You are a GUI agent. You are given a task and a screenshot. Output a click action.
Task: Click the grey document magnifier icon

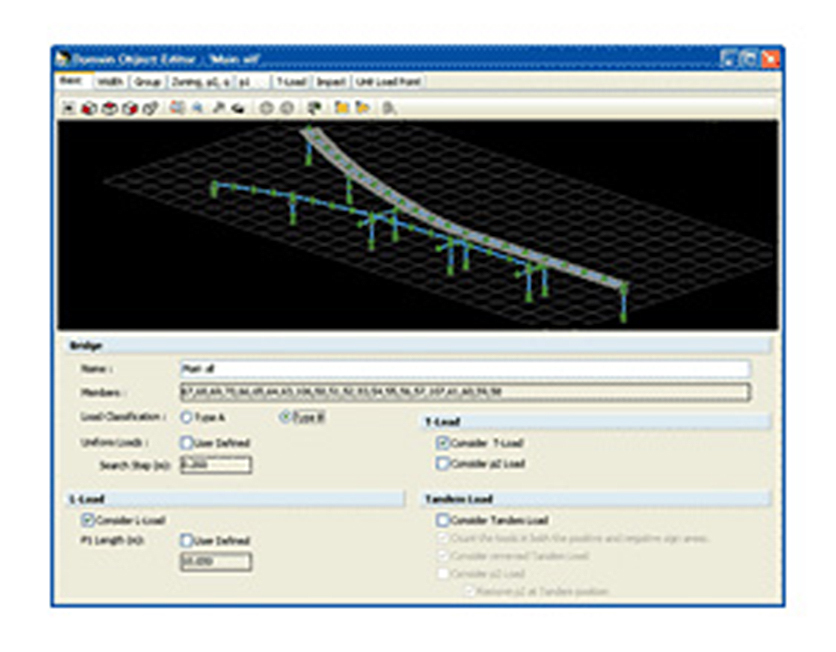coord(390,108)
